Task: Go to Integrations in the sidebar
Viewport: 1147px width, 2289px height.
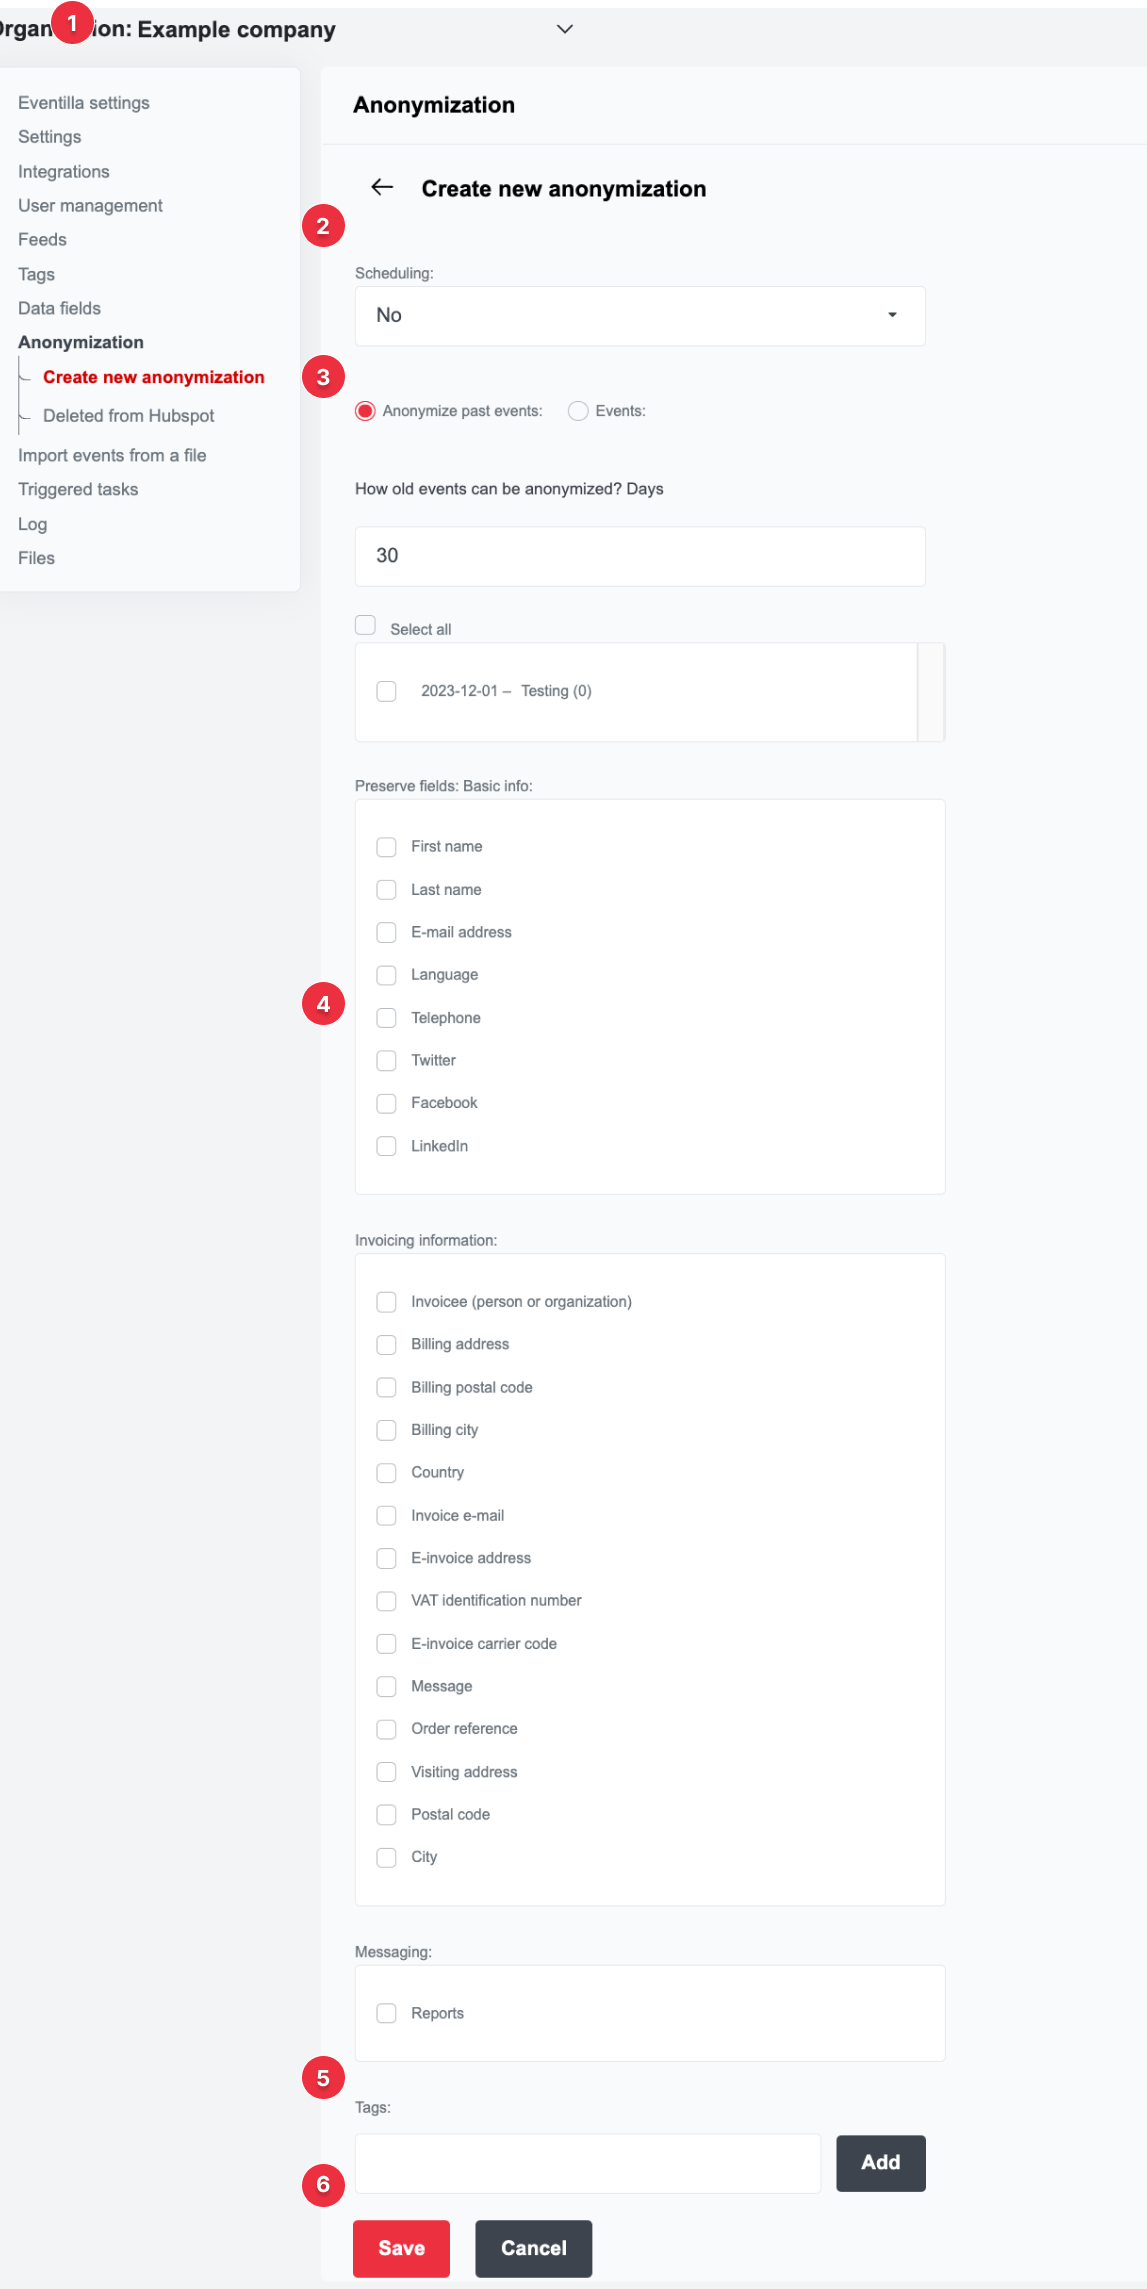Action: point(64,172)
